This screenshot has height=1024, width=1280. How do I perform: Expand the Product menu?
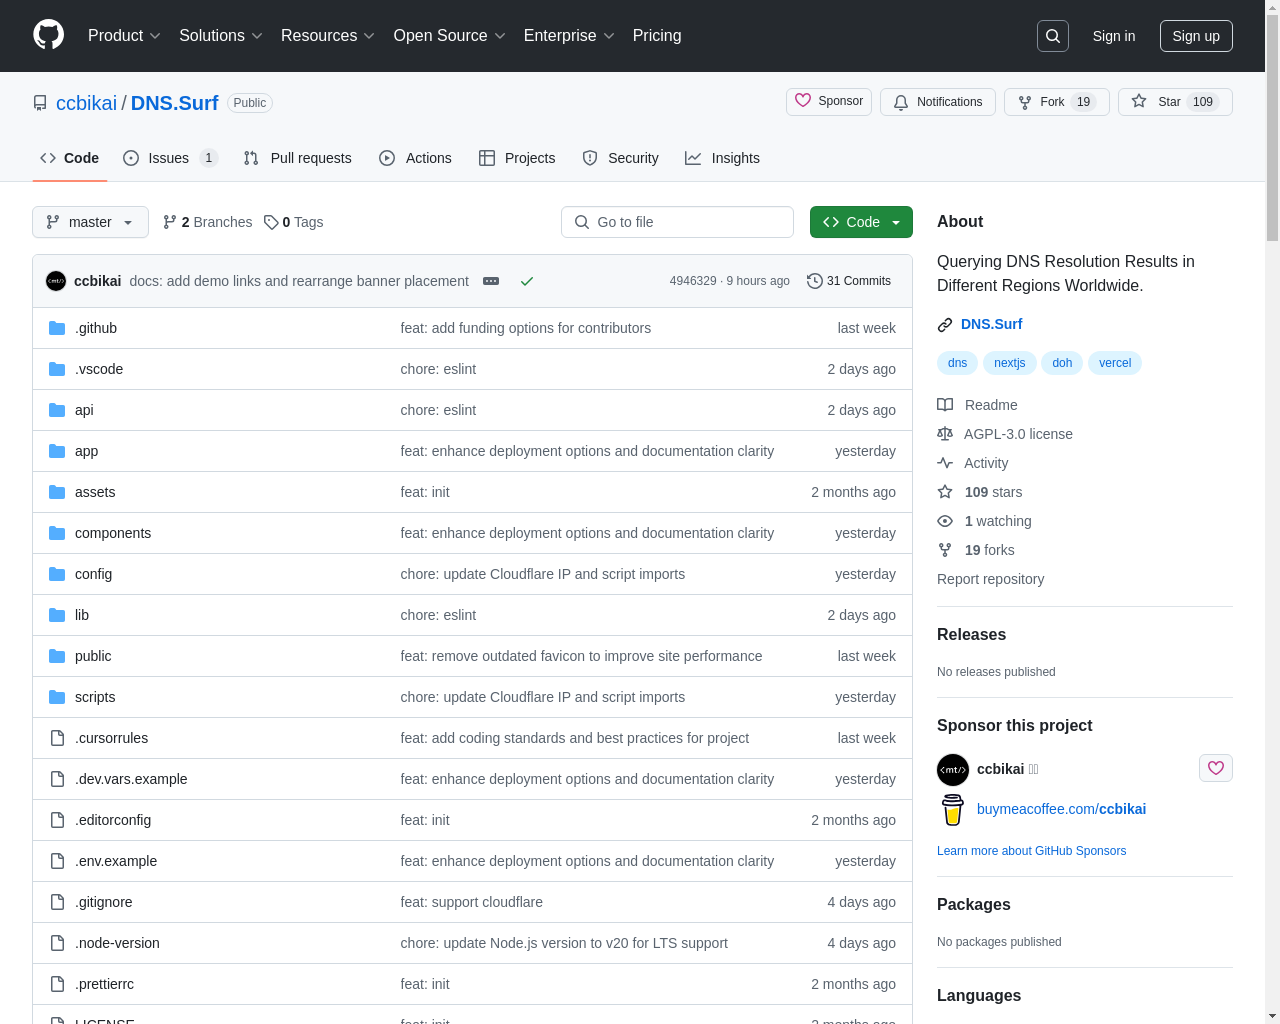point(124,36)
